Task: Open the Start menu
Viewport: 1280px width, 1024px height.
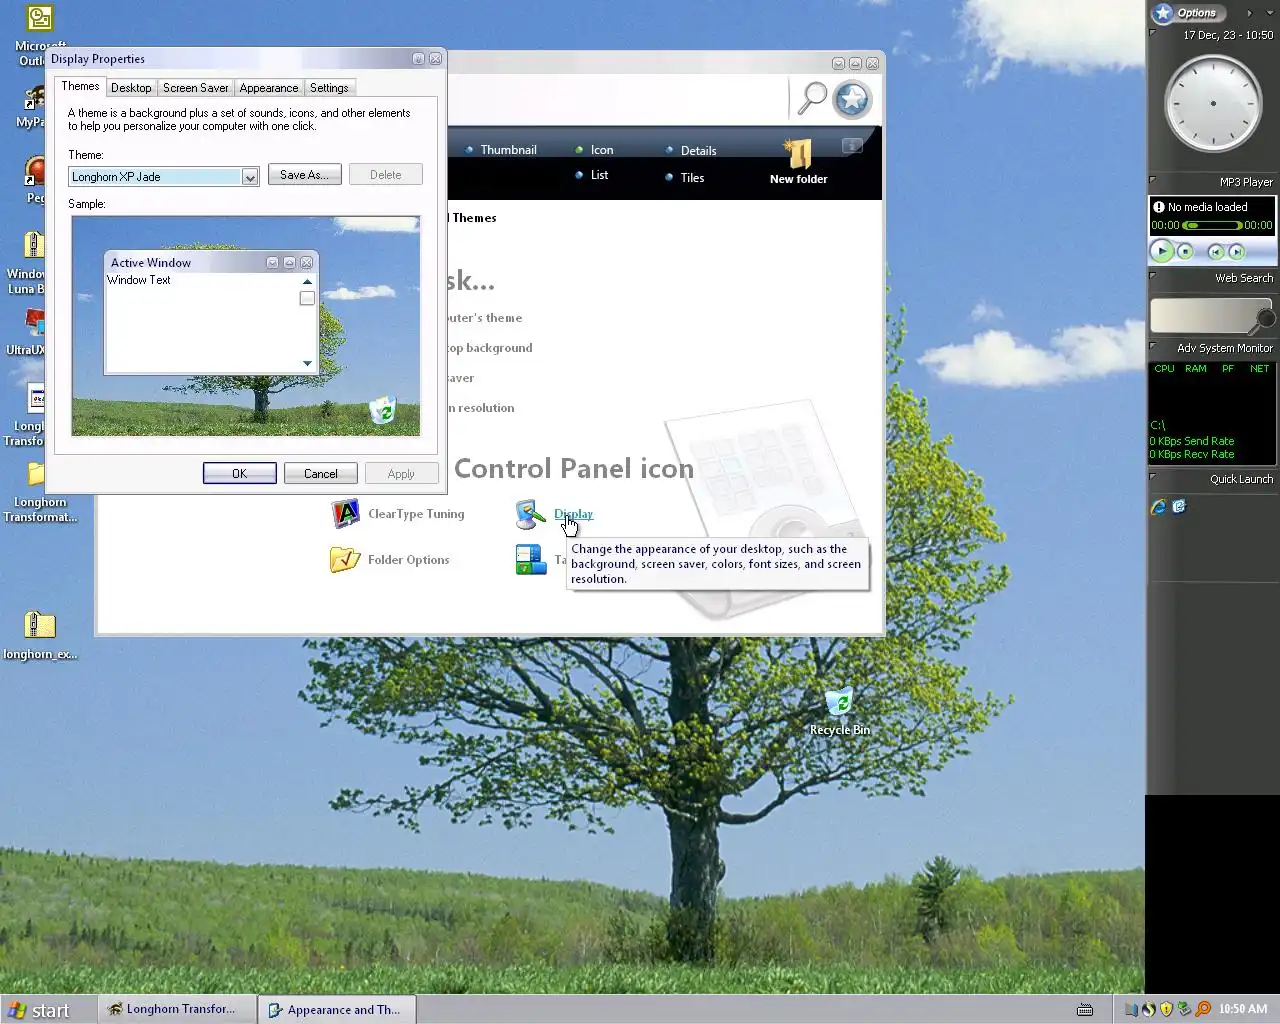Action: (x=39, y=1010)
